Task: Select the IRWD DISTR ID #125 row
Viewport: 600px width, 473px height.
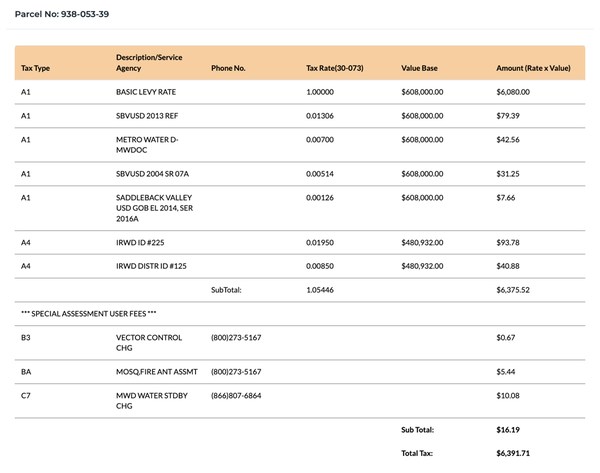Action: pos(300,266)
